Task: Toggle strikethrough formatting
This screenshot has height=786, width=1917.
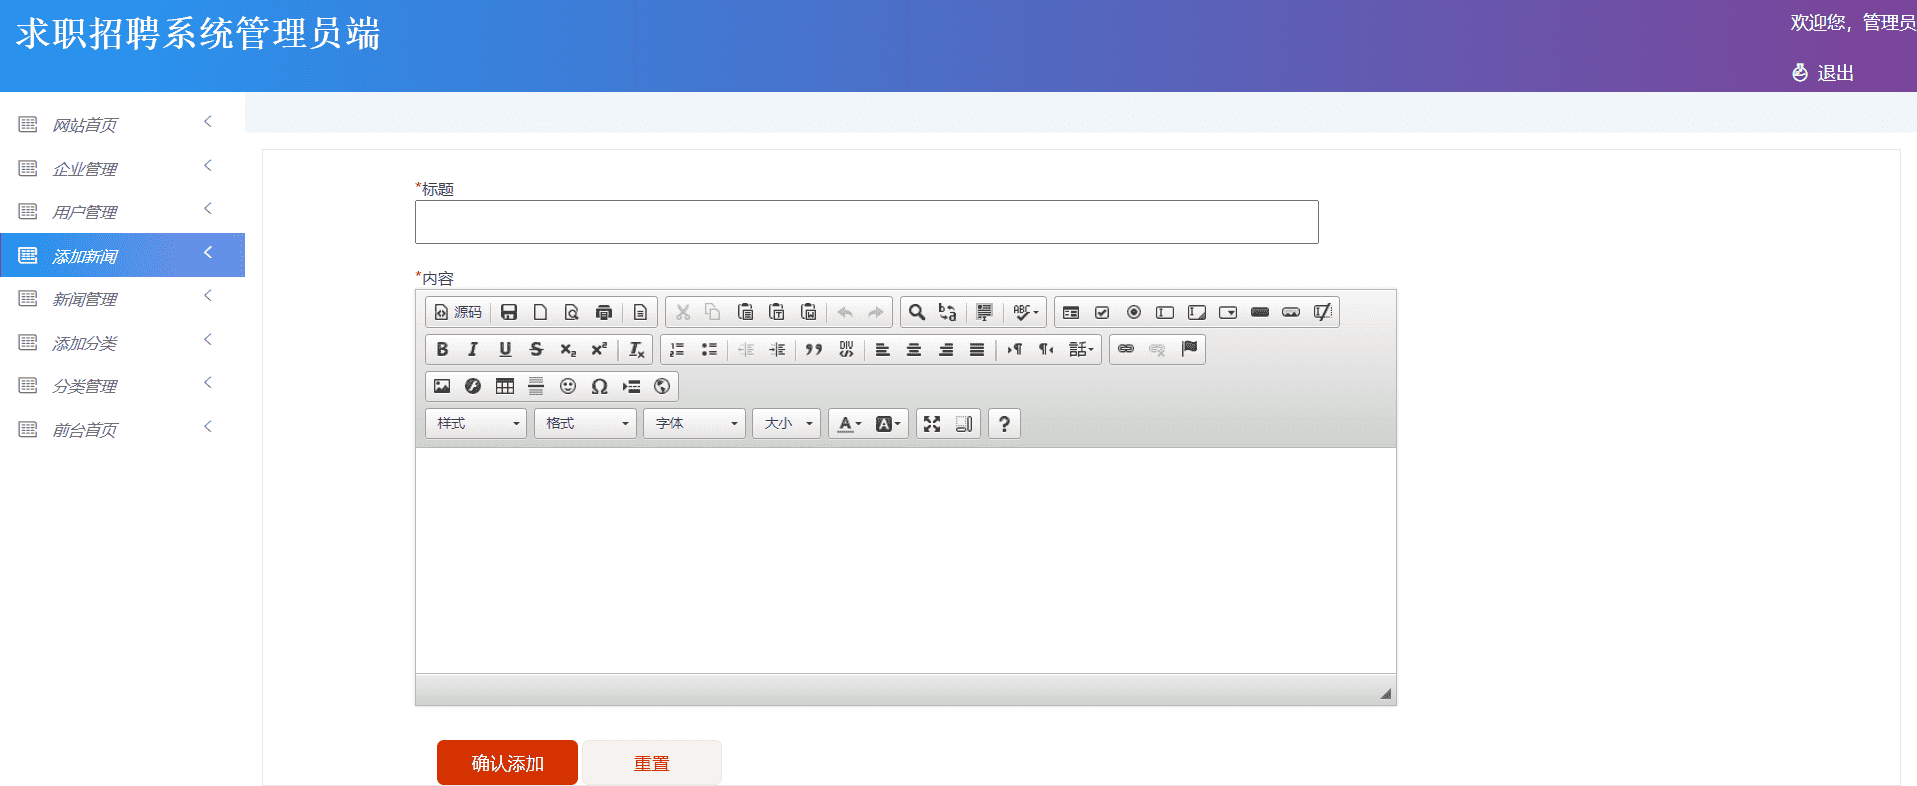Action: 536,349
